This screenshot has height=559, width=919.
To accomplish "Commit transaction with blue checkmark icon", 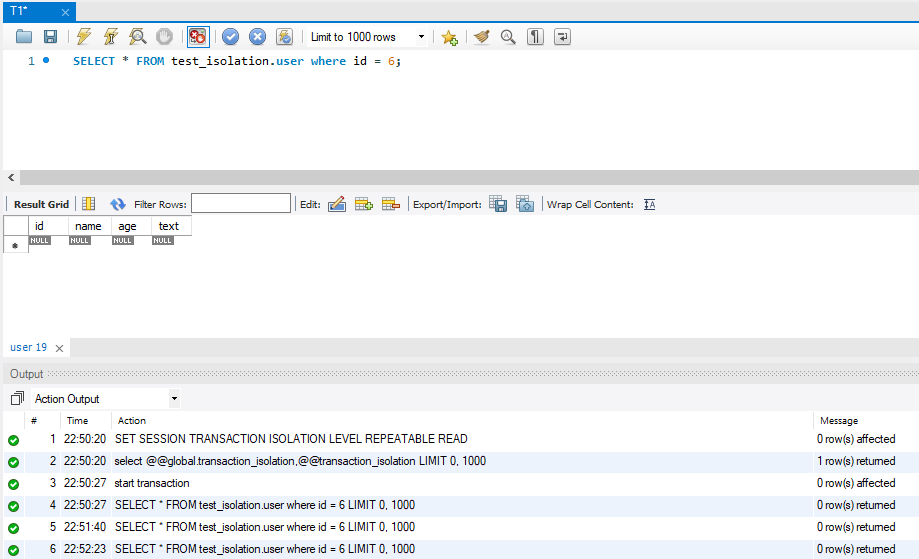I will point(230,37).
